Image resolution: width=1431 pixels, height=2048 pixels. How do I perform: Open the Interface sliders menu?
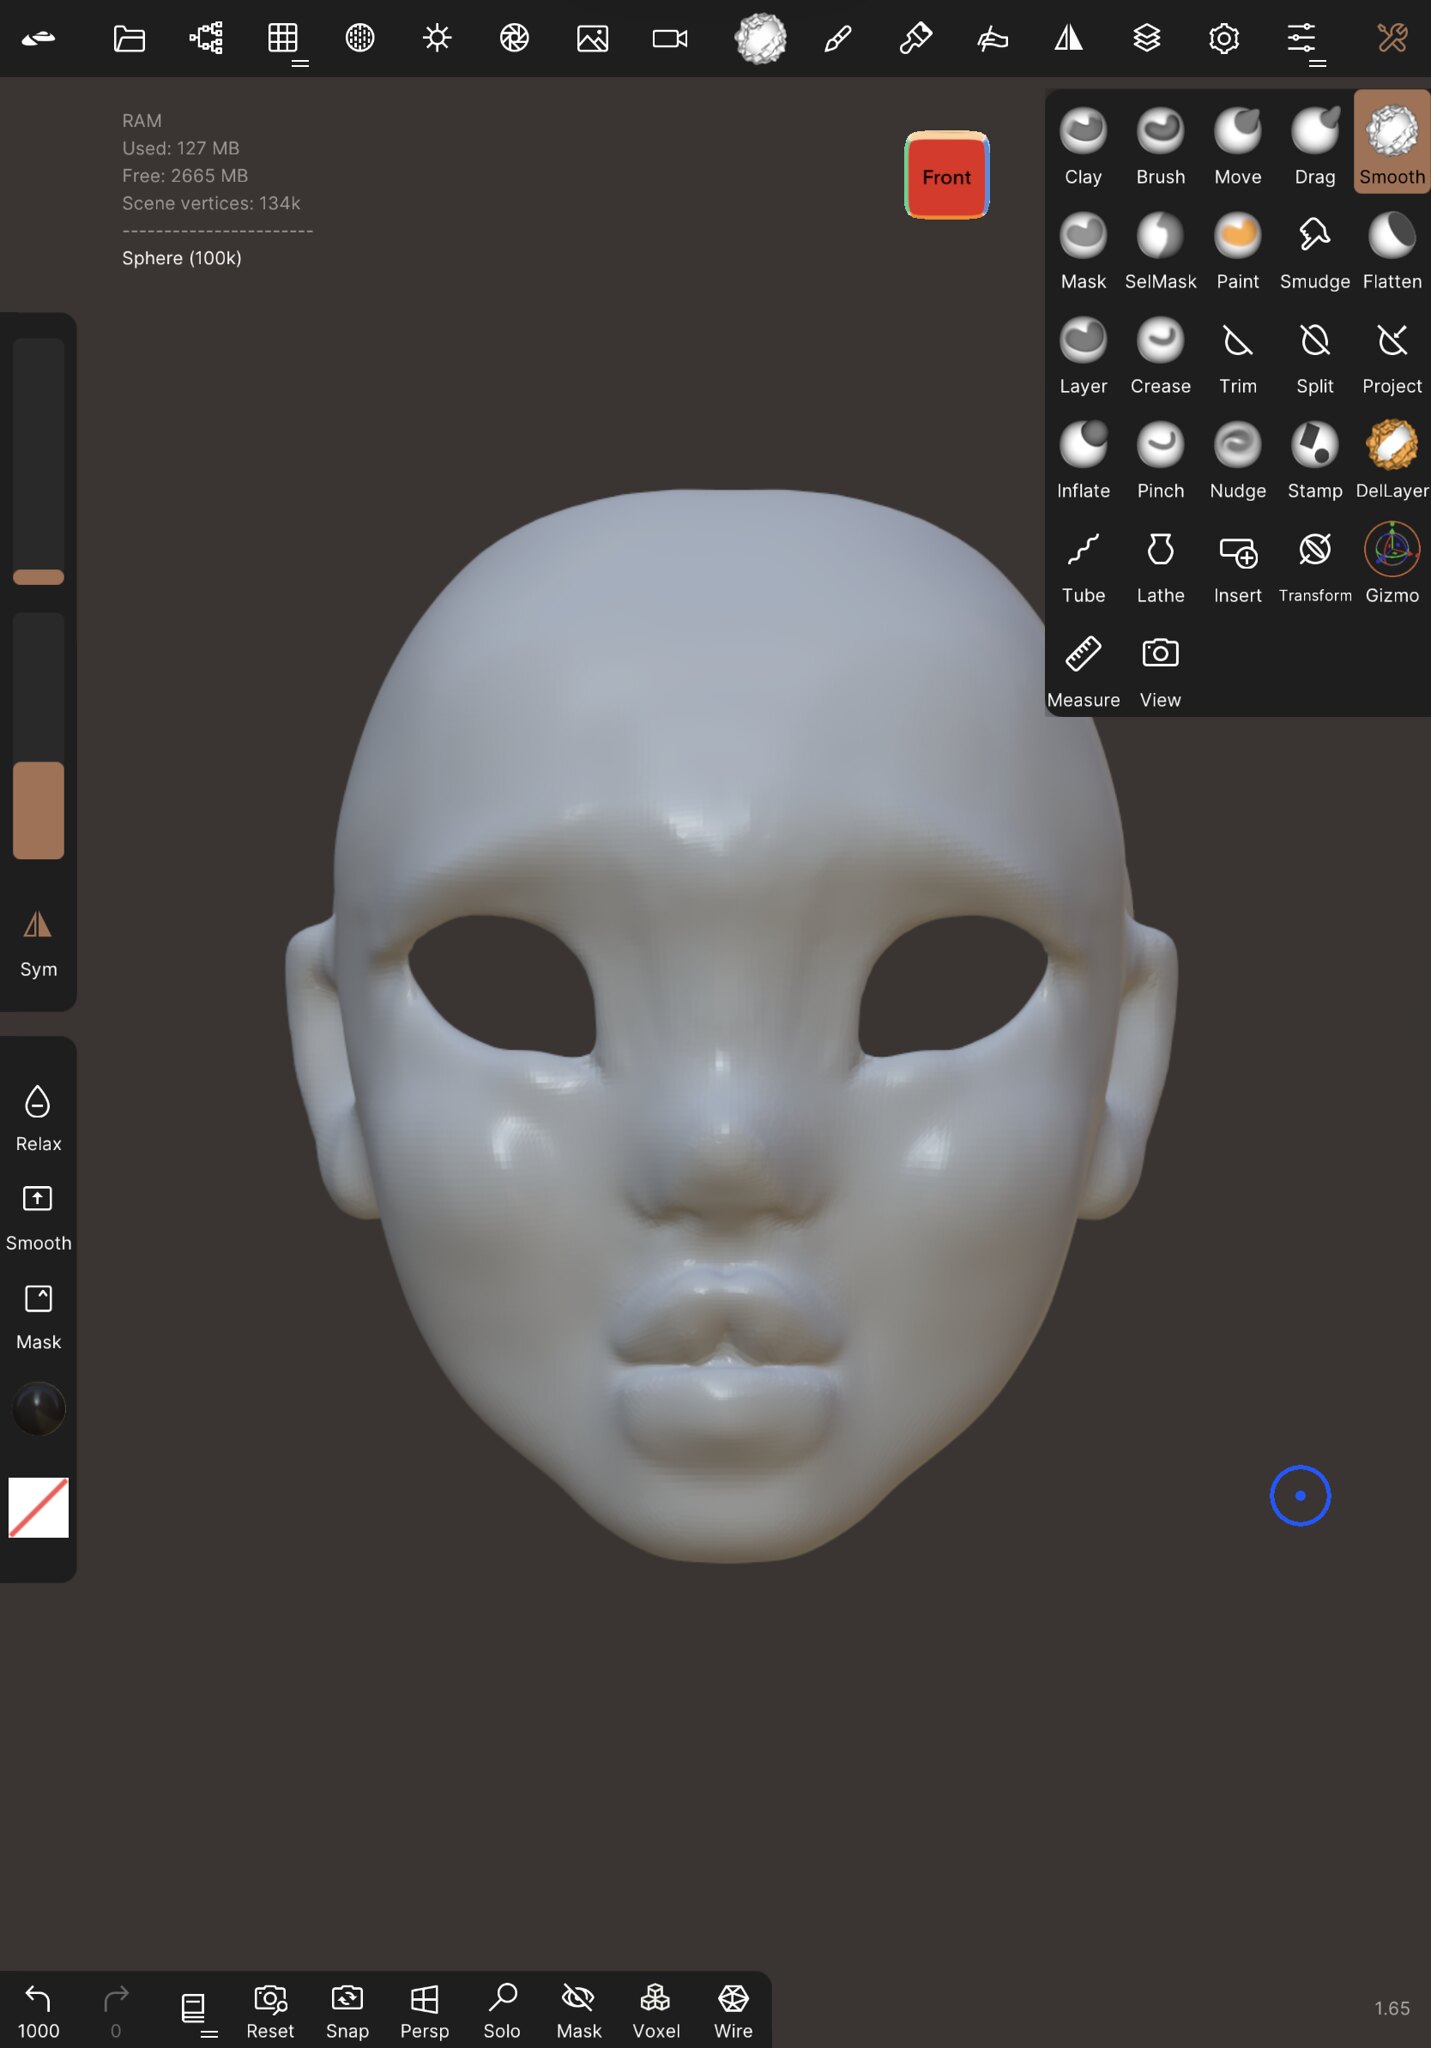point(1301,38)
